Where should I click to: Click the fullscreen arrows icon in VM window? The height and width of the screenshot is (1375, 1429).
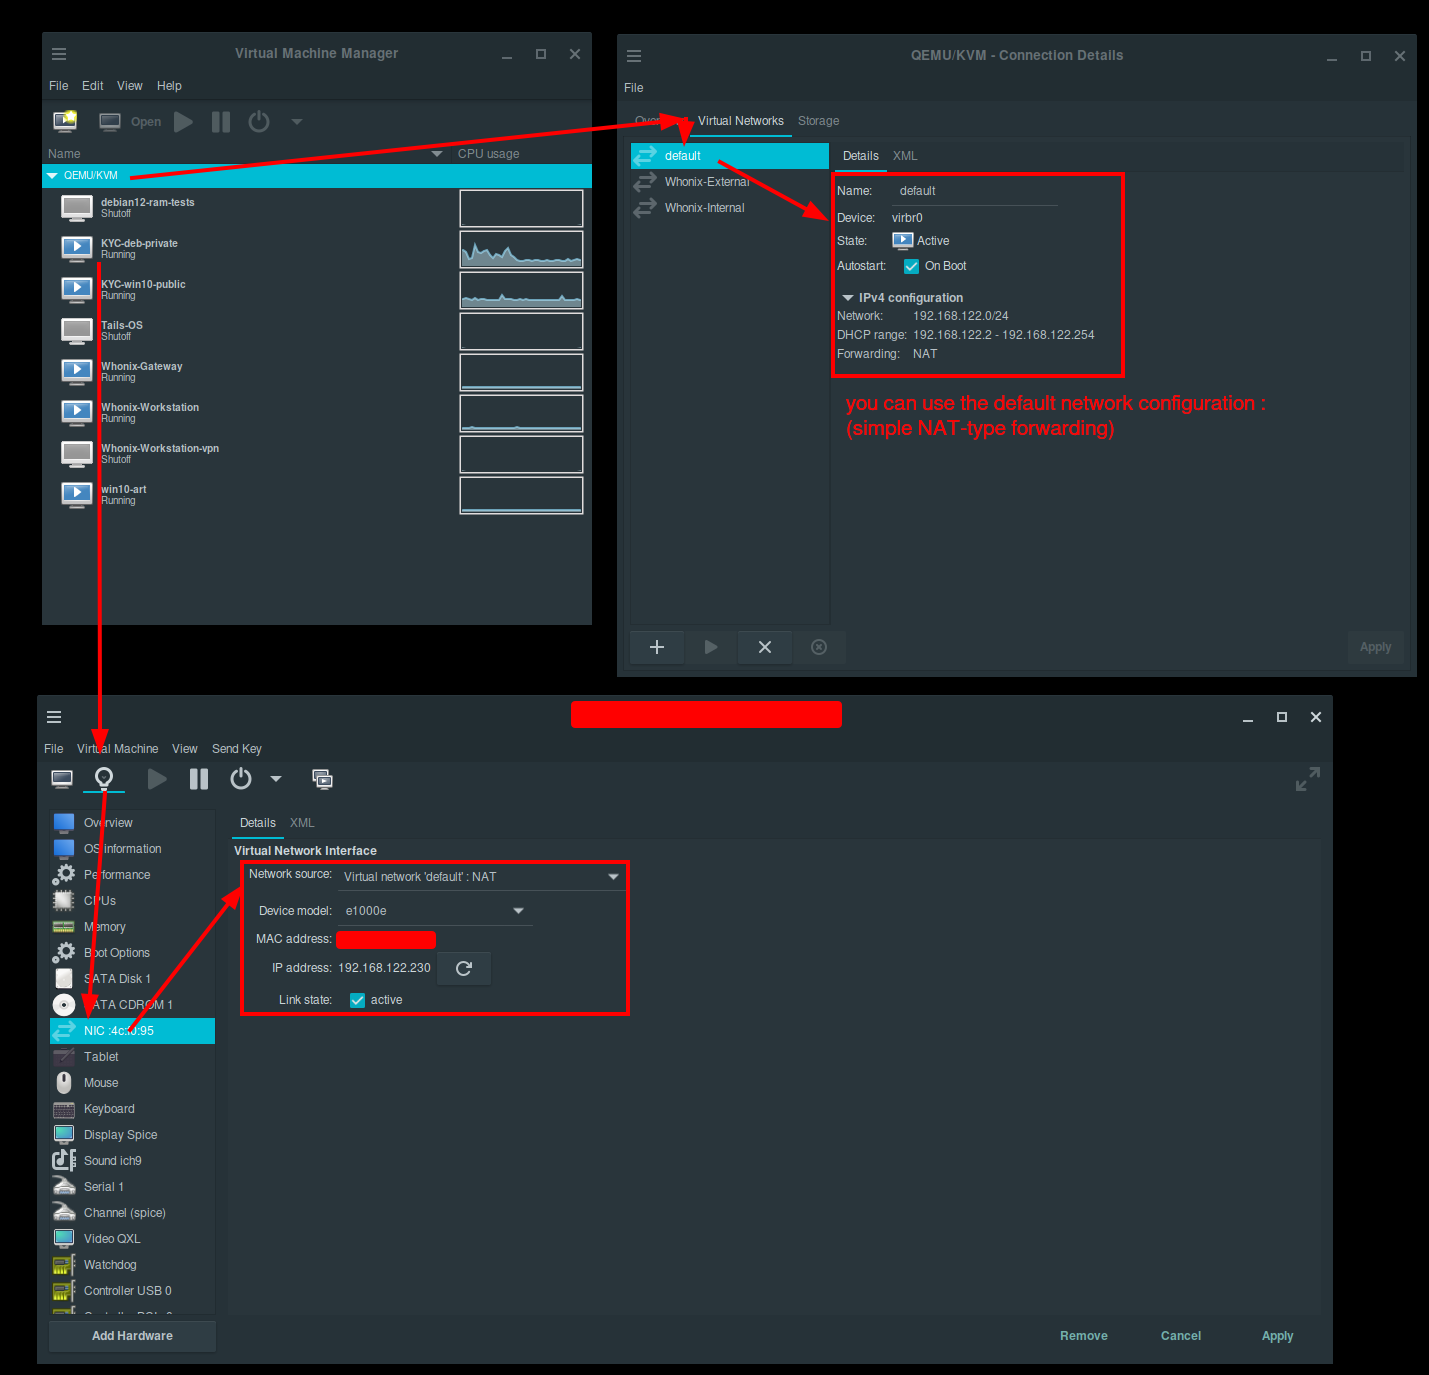click(x=1308, y=779)
